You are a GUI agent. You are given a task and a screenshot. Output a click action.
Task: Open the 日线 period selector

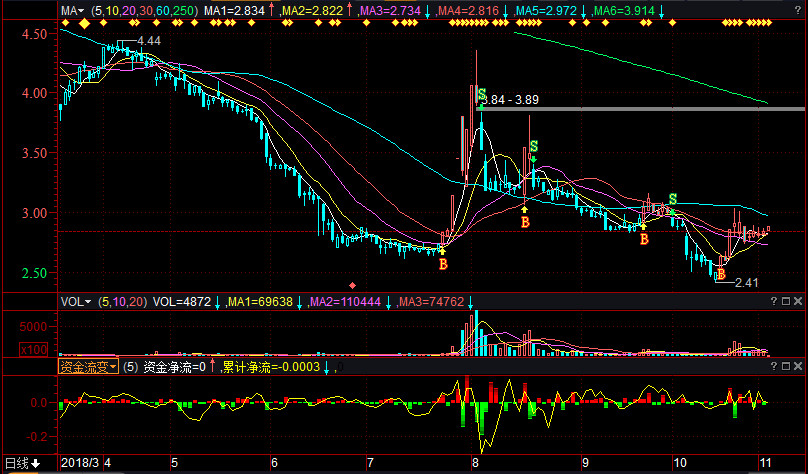click(x=23, y=463)
